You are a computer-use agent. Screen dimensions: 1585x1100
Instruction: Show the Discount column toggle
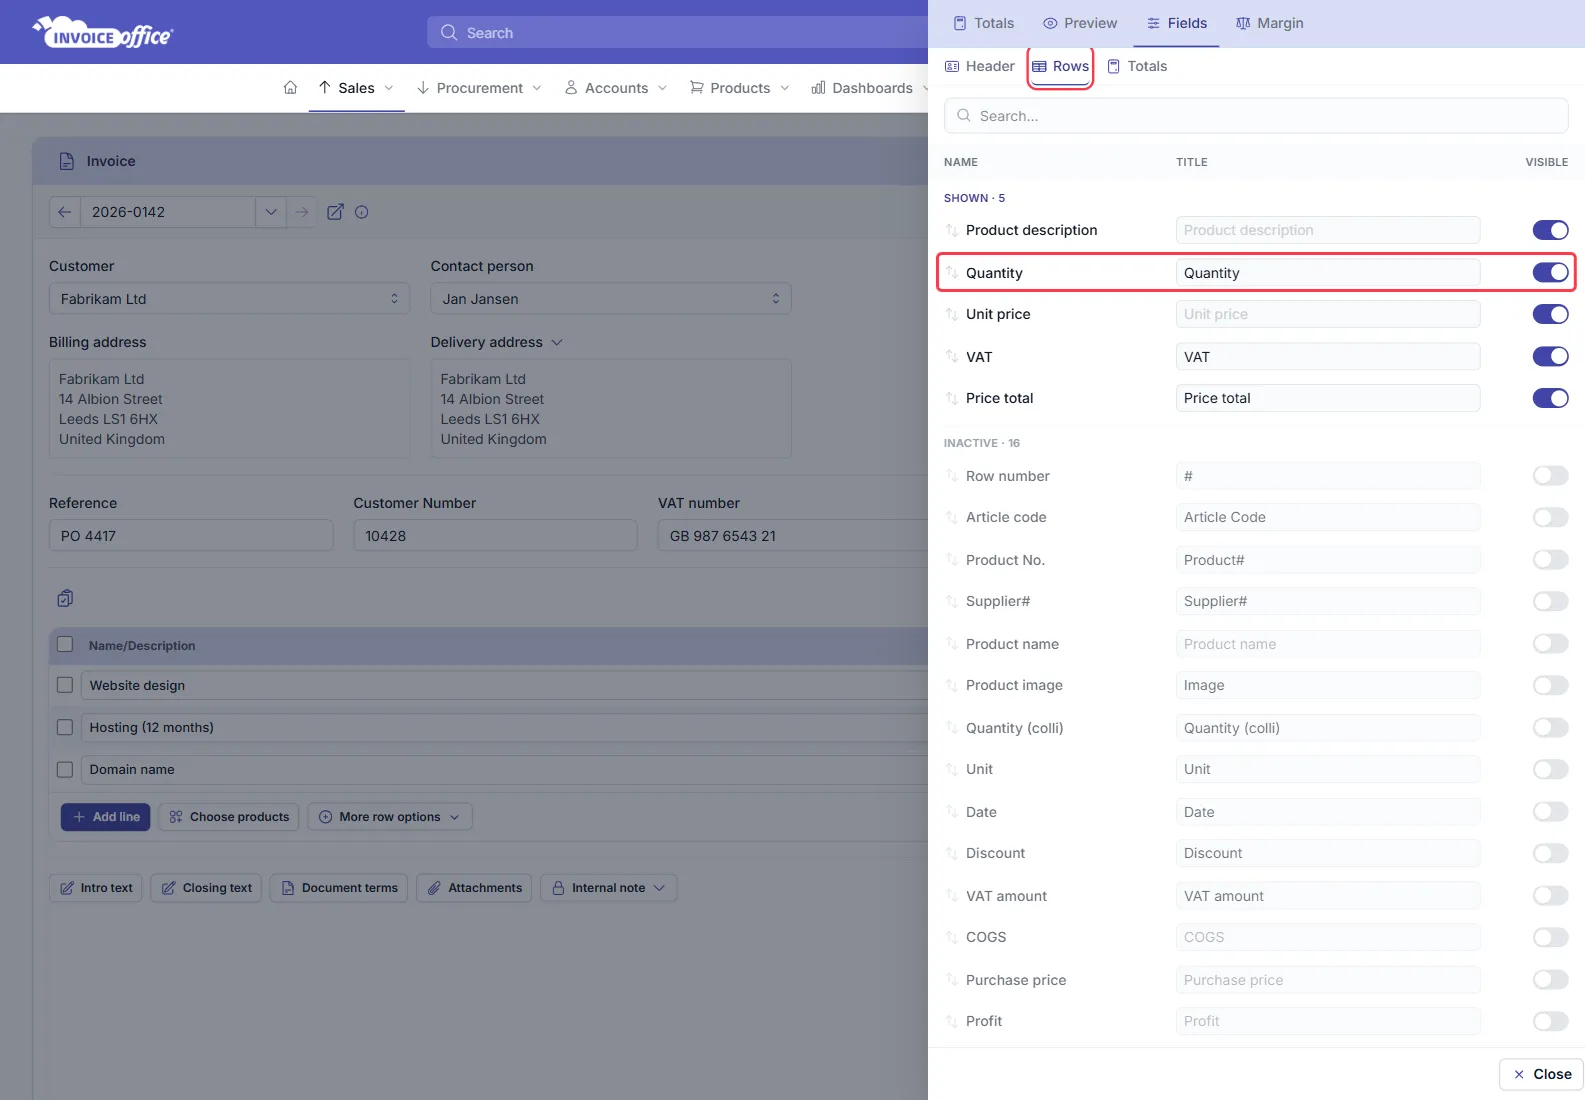click(x=1550, y=853)
